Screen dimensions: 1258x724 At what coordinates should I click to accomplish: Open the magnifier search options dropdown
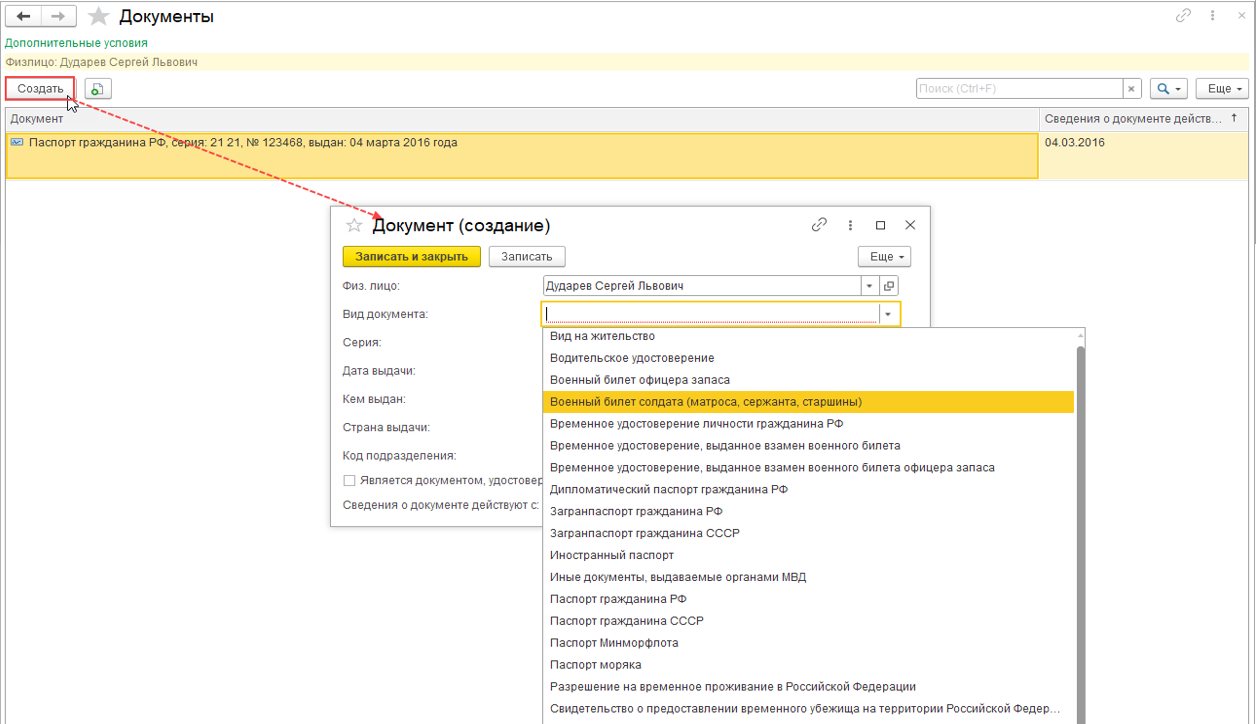click(1167, 89)
